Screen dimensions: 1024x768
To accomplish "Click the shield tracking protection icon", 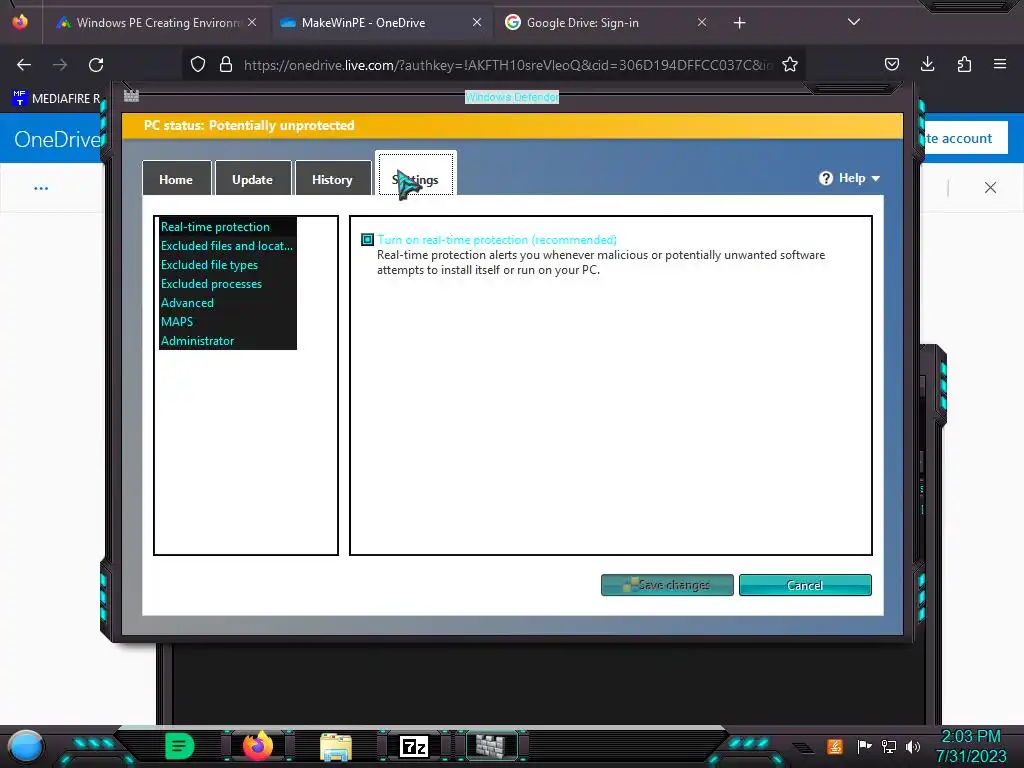I will [198, 65].
